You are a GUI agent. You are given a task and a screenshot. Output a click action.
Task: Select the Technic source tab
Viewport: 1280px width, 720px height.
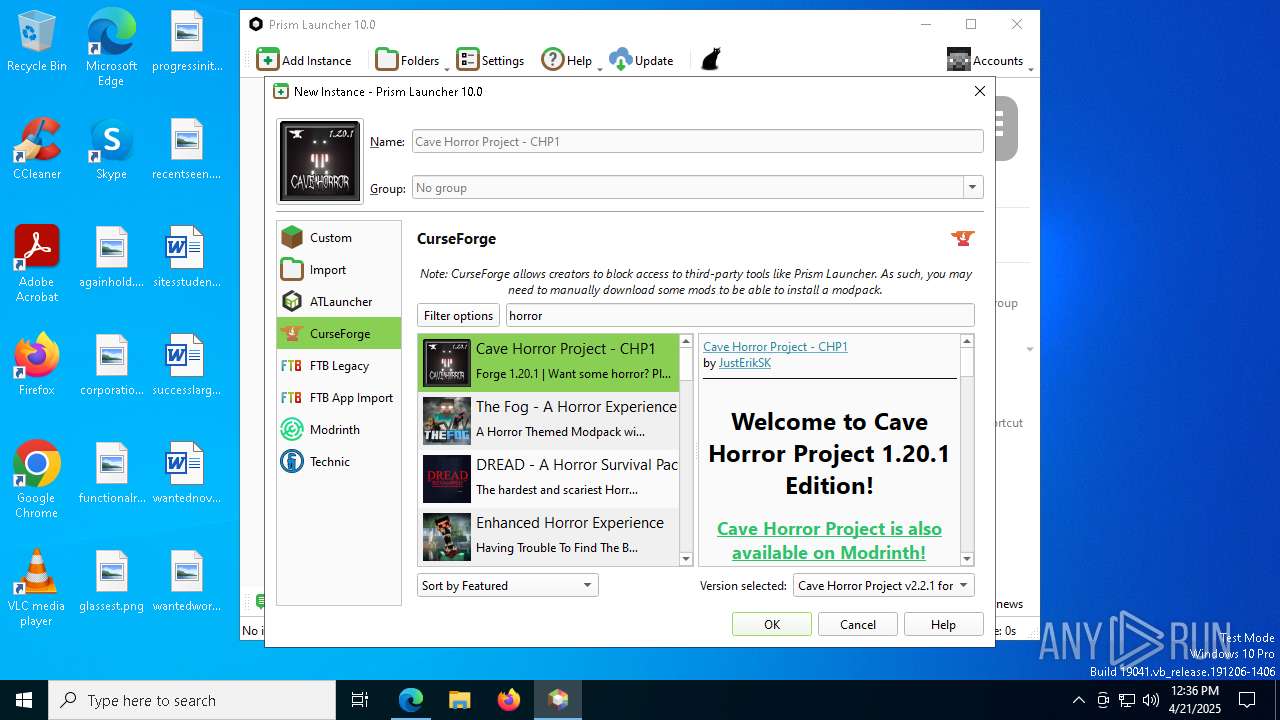pos(339,461)
